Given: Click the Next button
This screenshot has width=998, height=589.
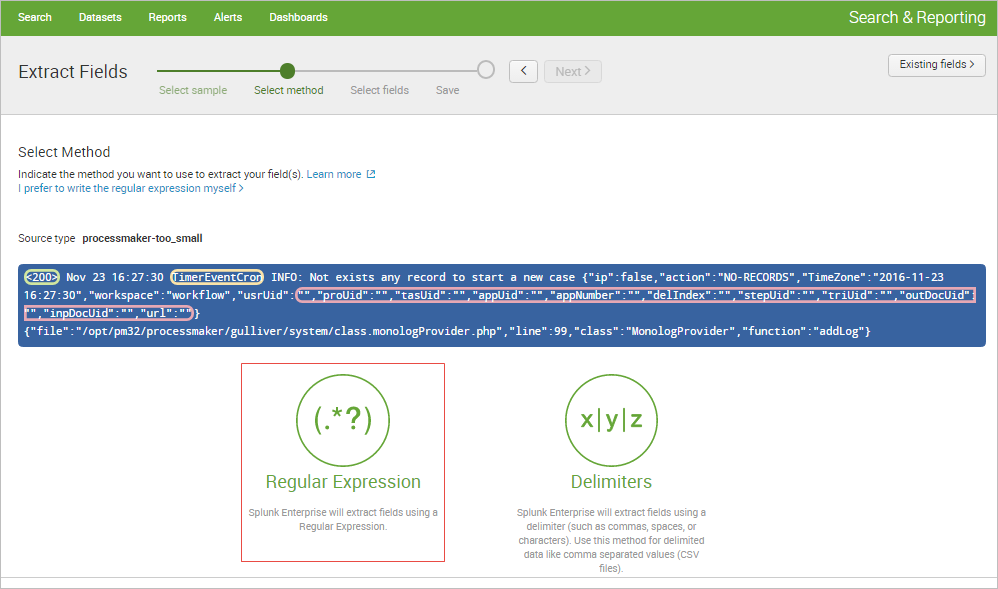Looking at the screenshot, I should click(572, 71).
